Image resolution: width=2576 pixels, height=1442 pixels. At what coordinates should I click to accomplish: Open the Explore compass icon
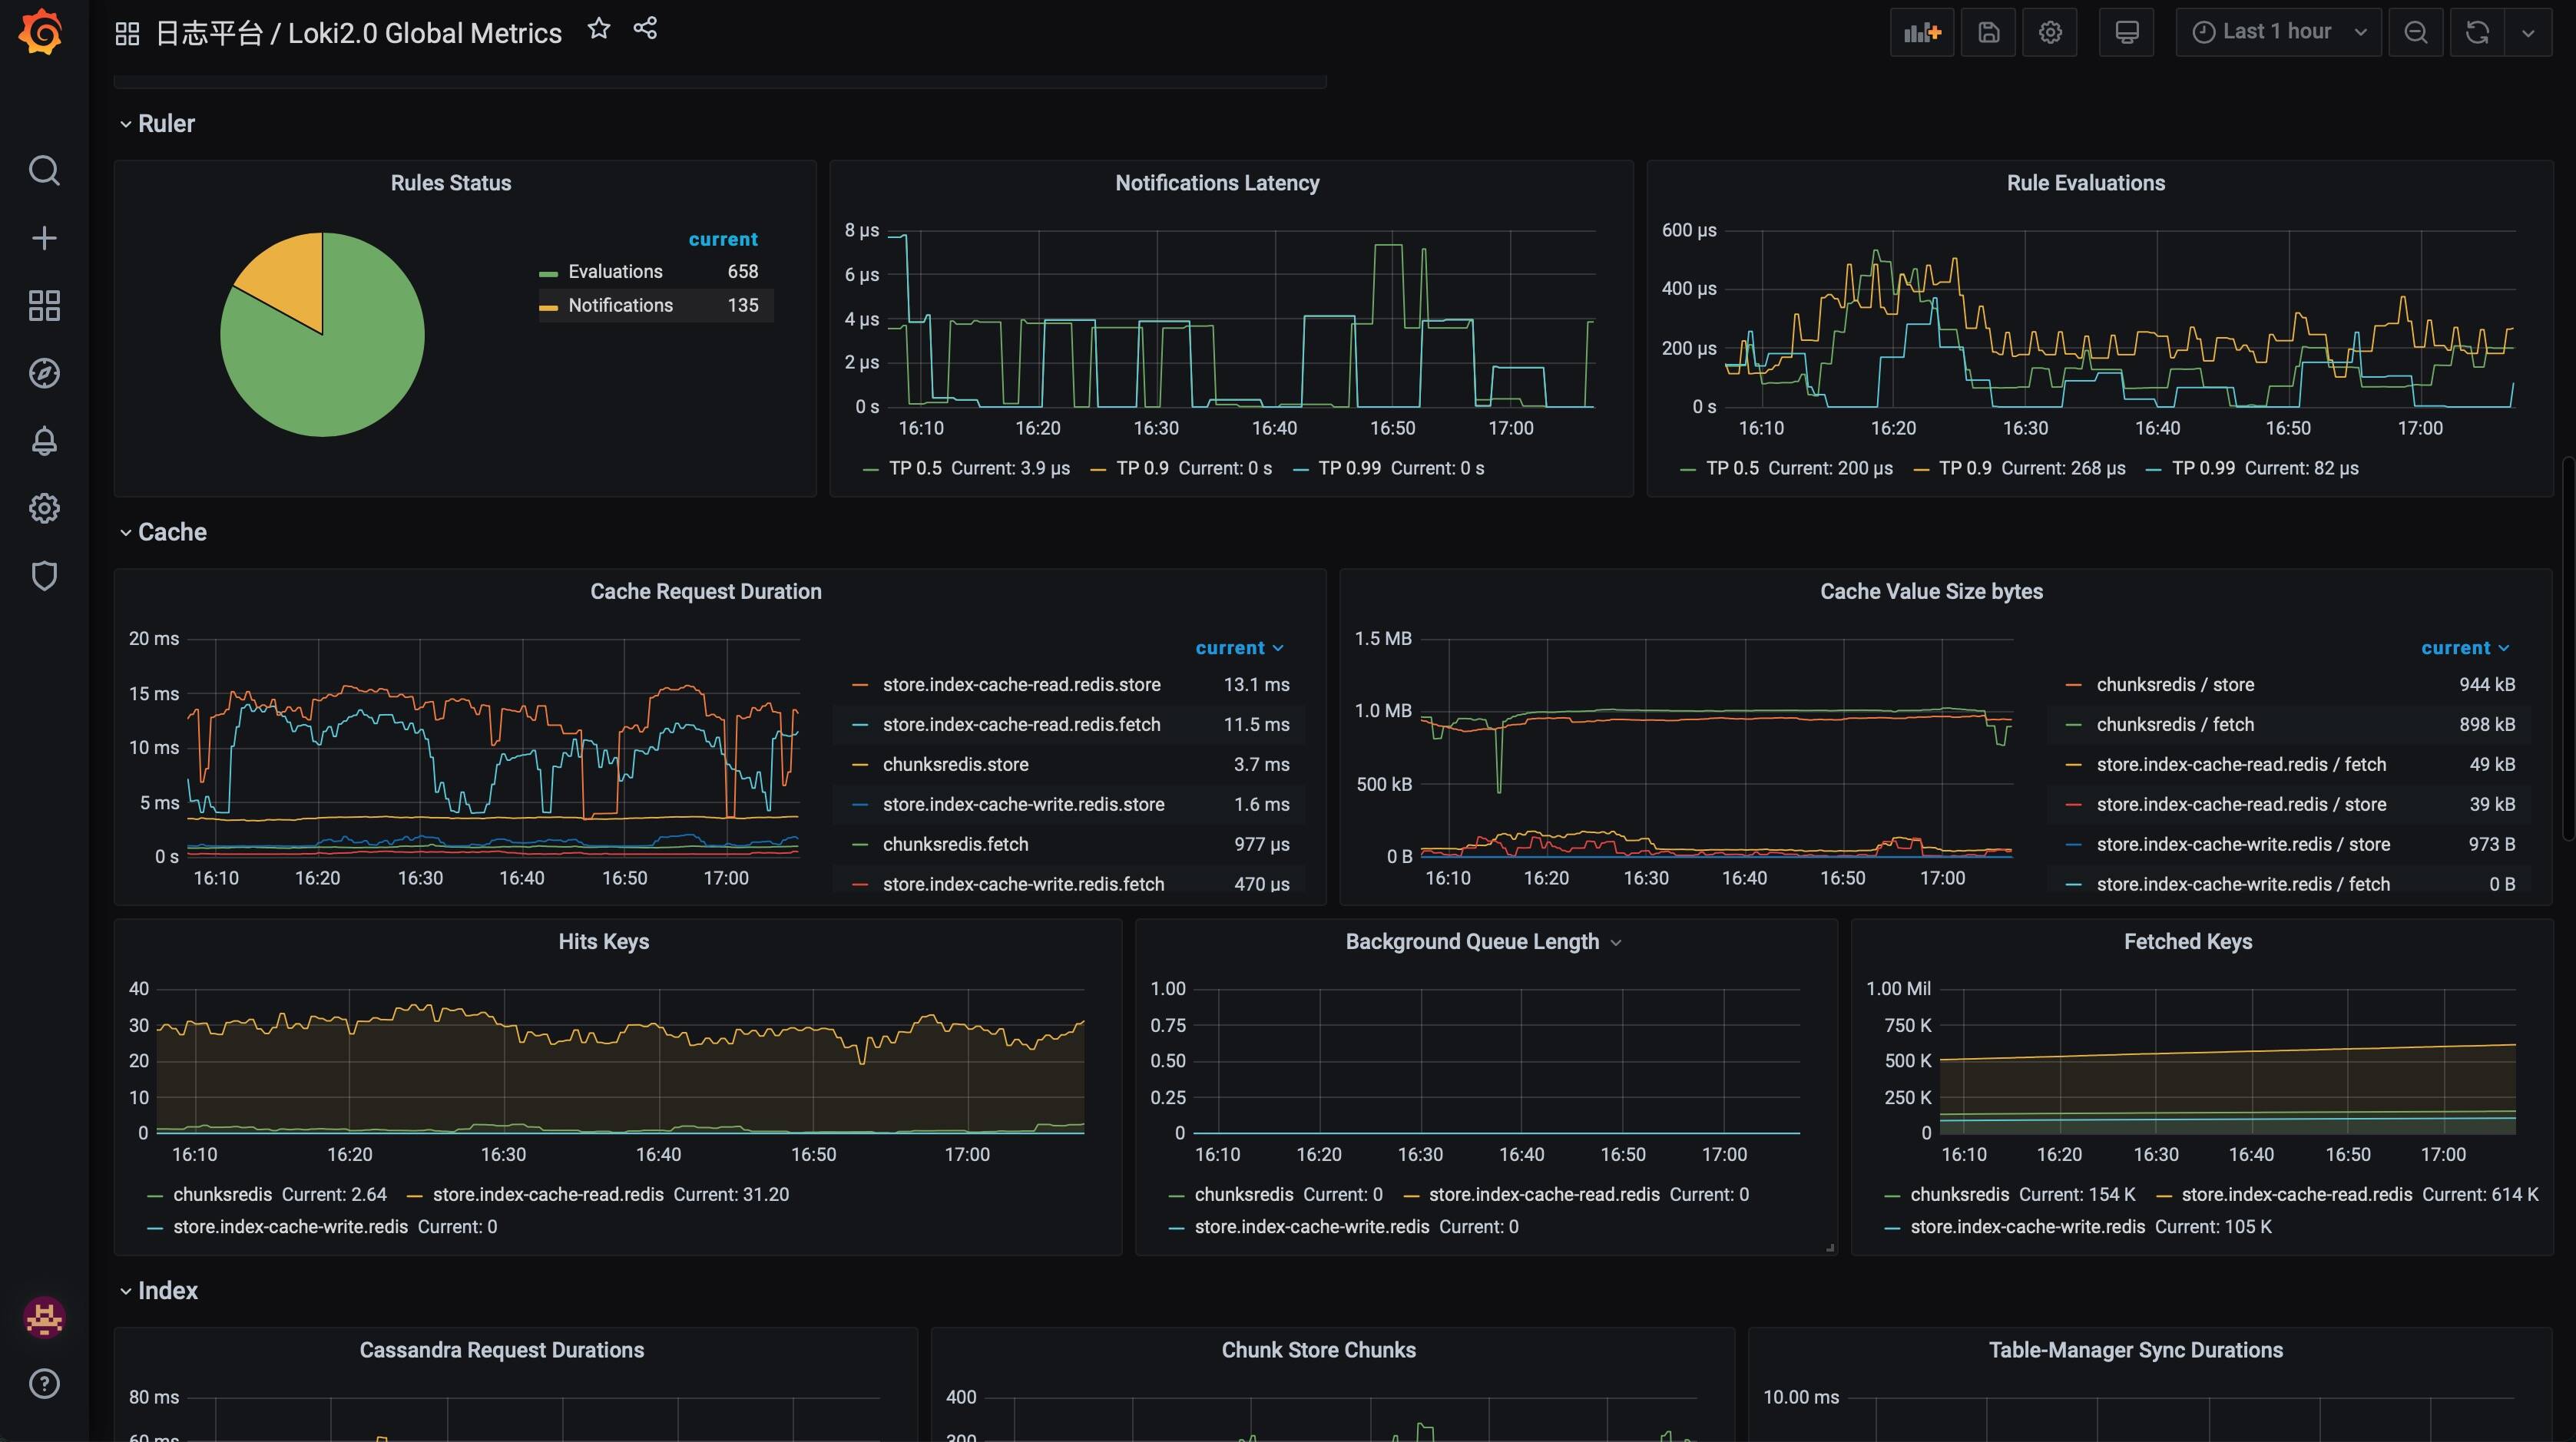tap(44, 373)
